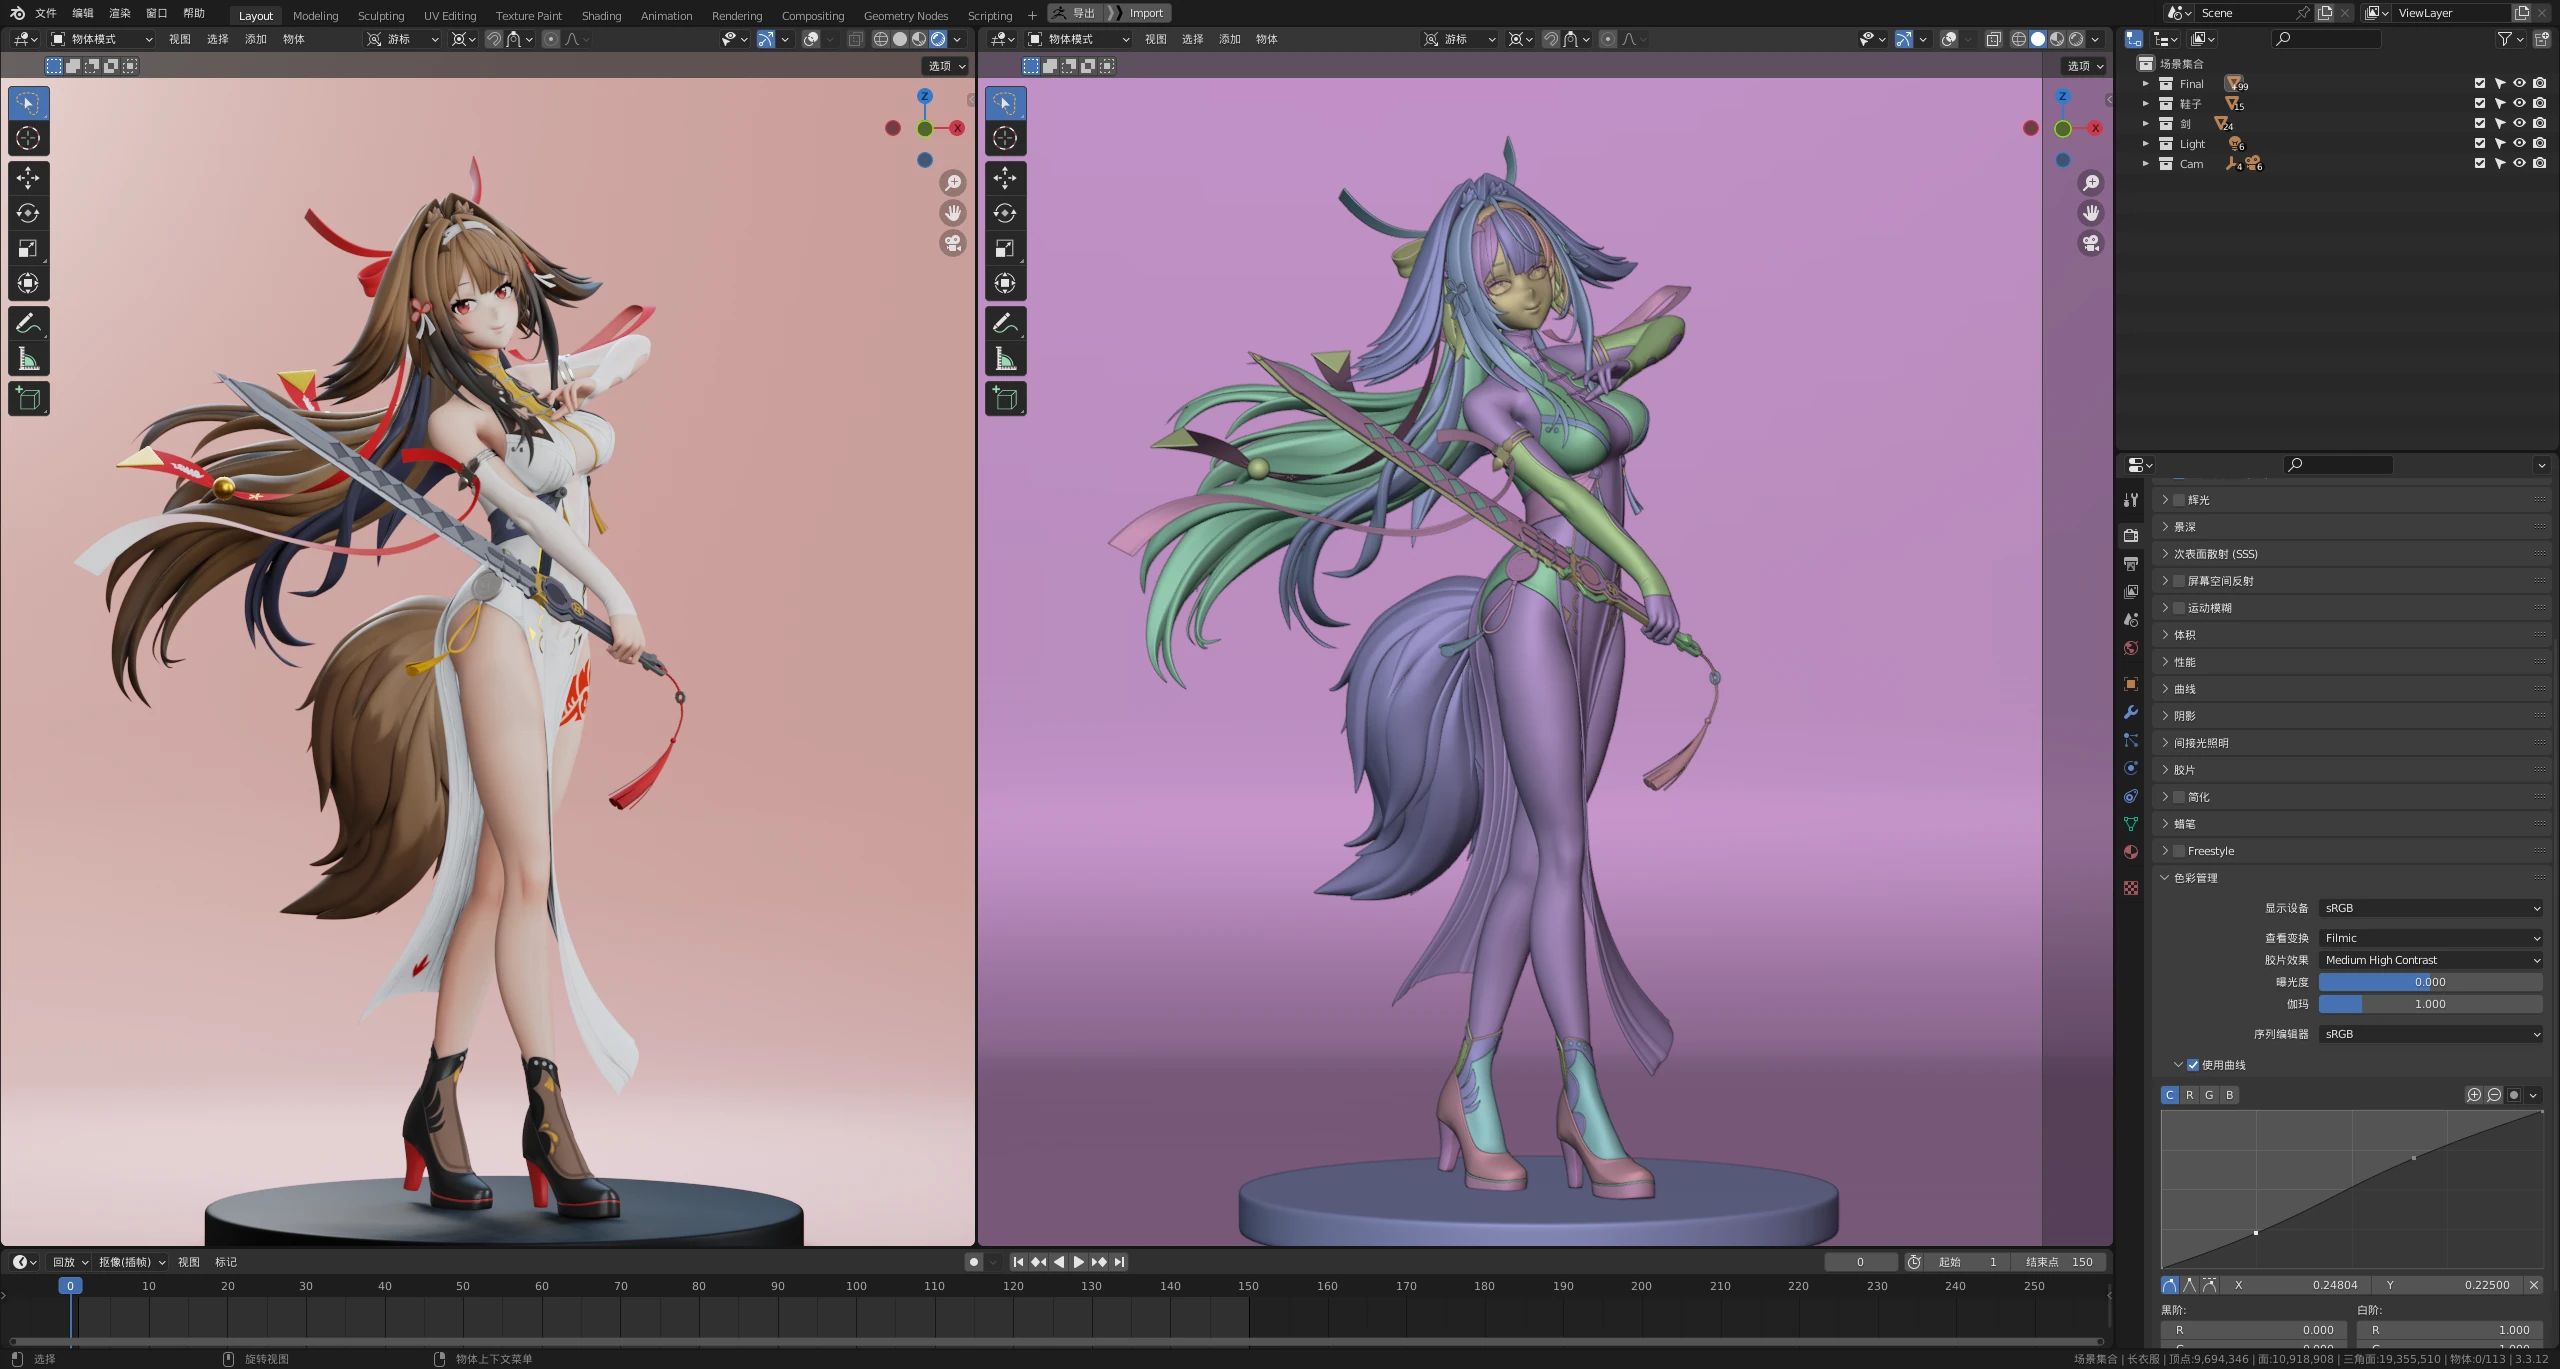The width and height of the screenshot is (2560, 1369).
Task: Open the 文件 menu
Action: tap(46, 13)
